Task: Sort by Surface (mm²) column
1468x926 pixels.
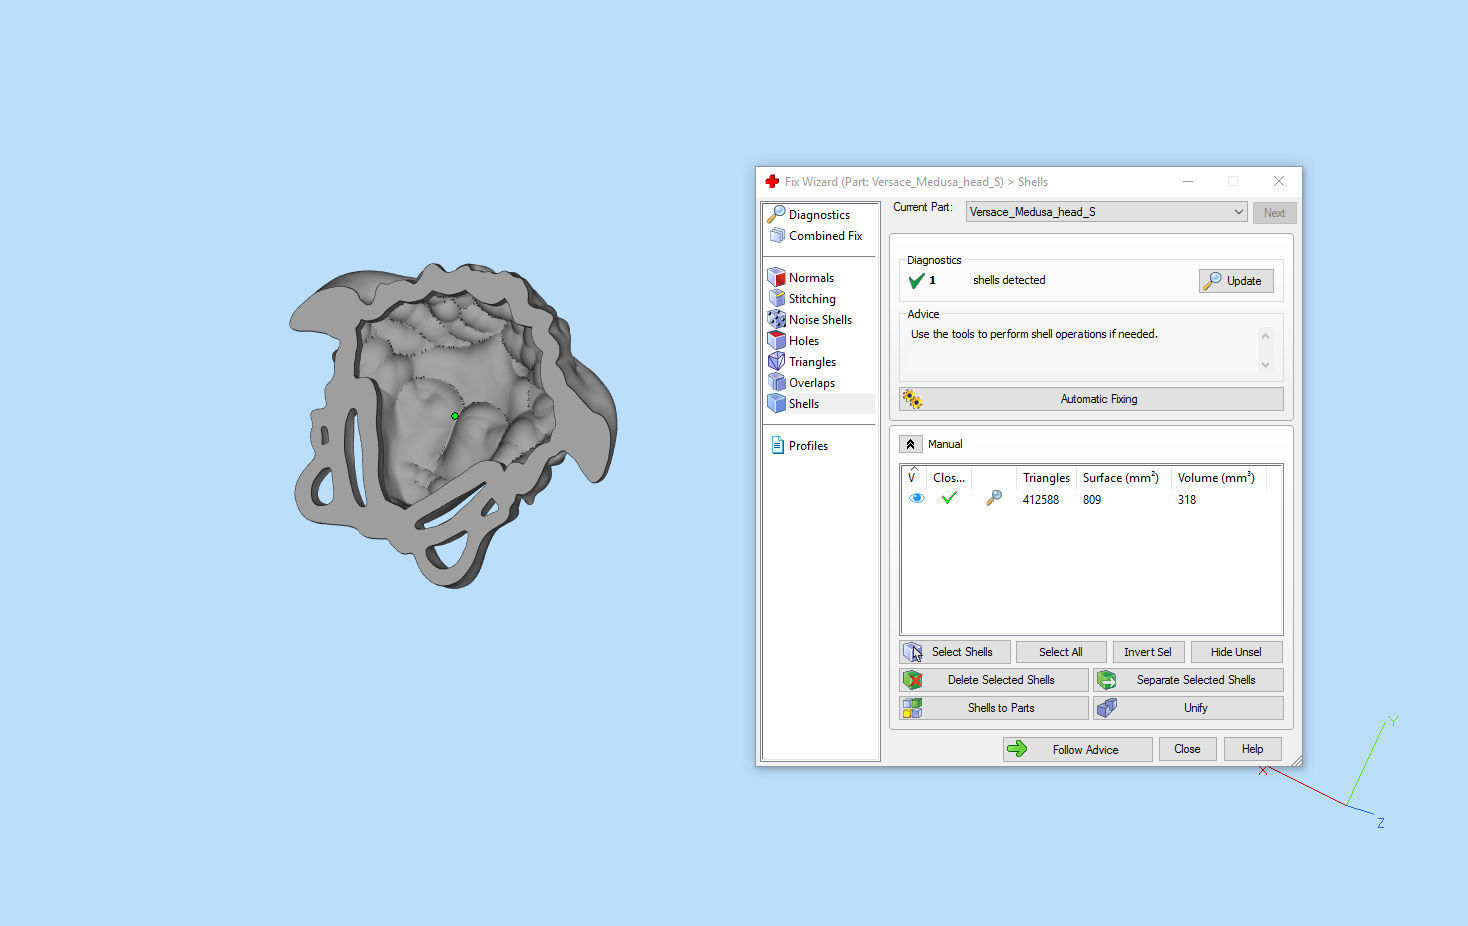Action: (1123, 478)
